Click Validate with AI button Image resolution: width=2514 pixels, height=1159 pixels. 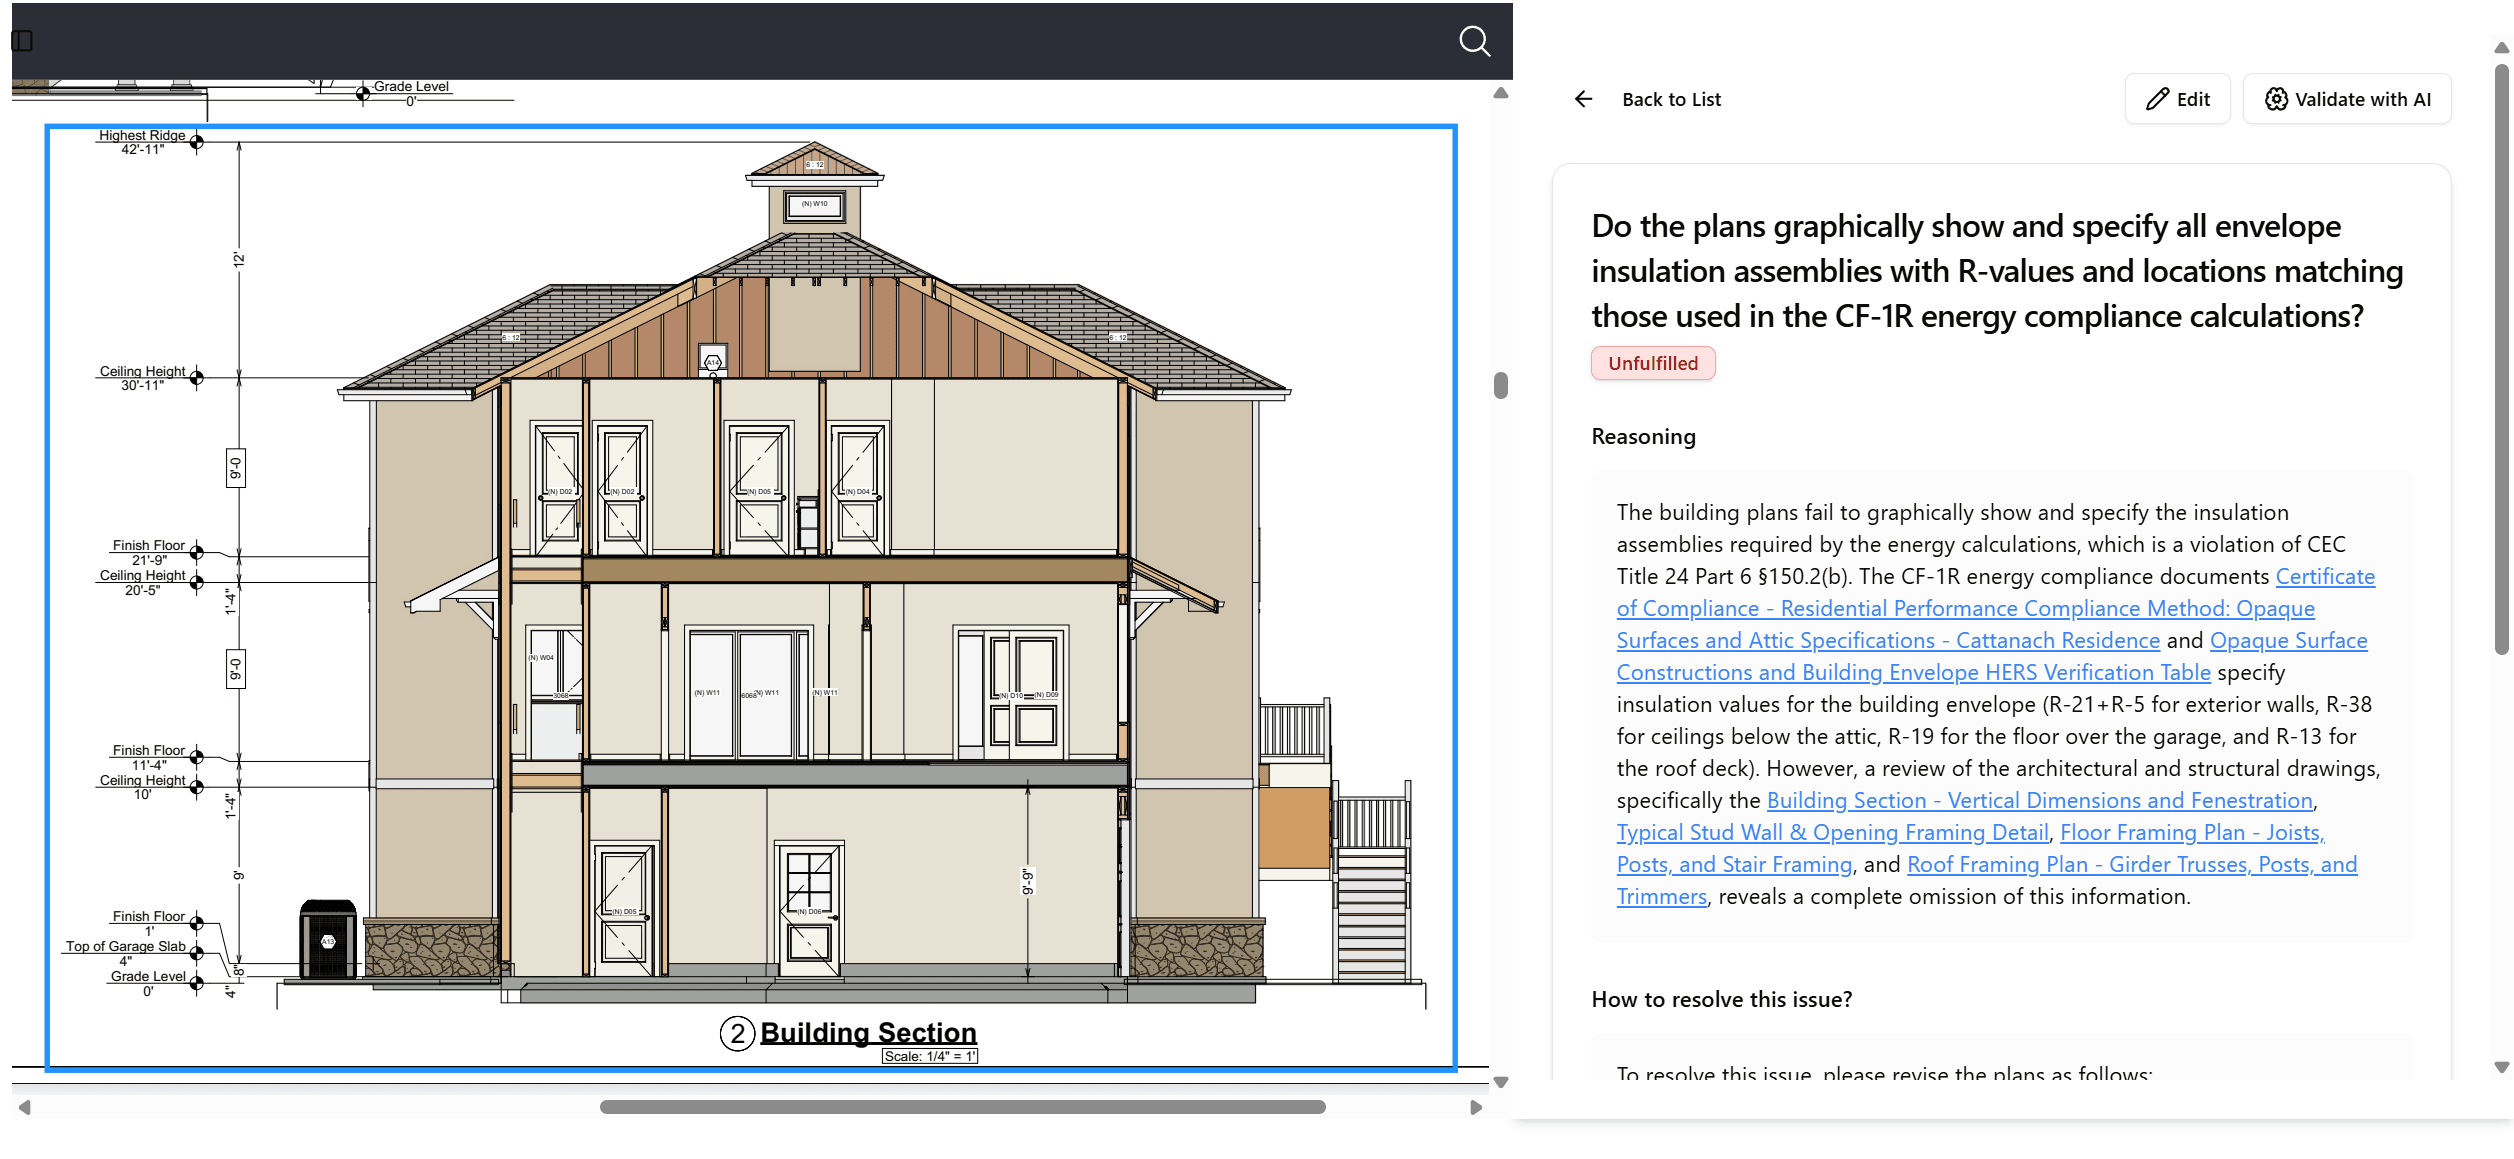coord(2346,99)
